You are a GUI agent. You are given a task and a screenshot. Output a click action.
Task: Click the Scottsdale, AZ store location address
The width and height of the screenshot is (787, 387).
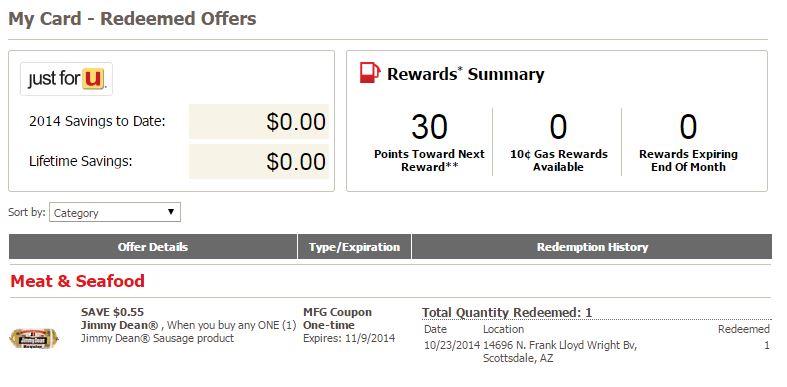pos(560,352)
